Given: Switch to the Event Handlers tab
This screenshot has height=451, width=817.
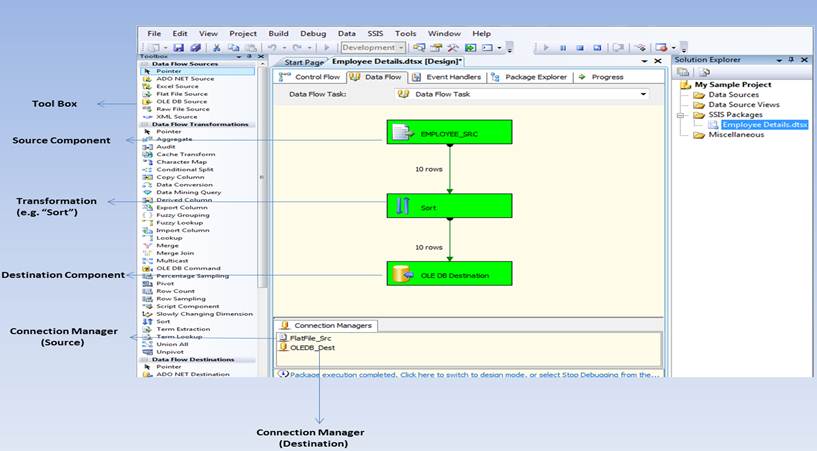Looking at the screenshot, I should [447, 77].
